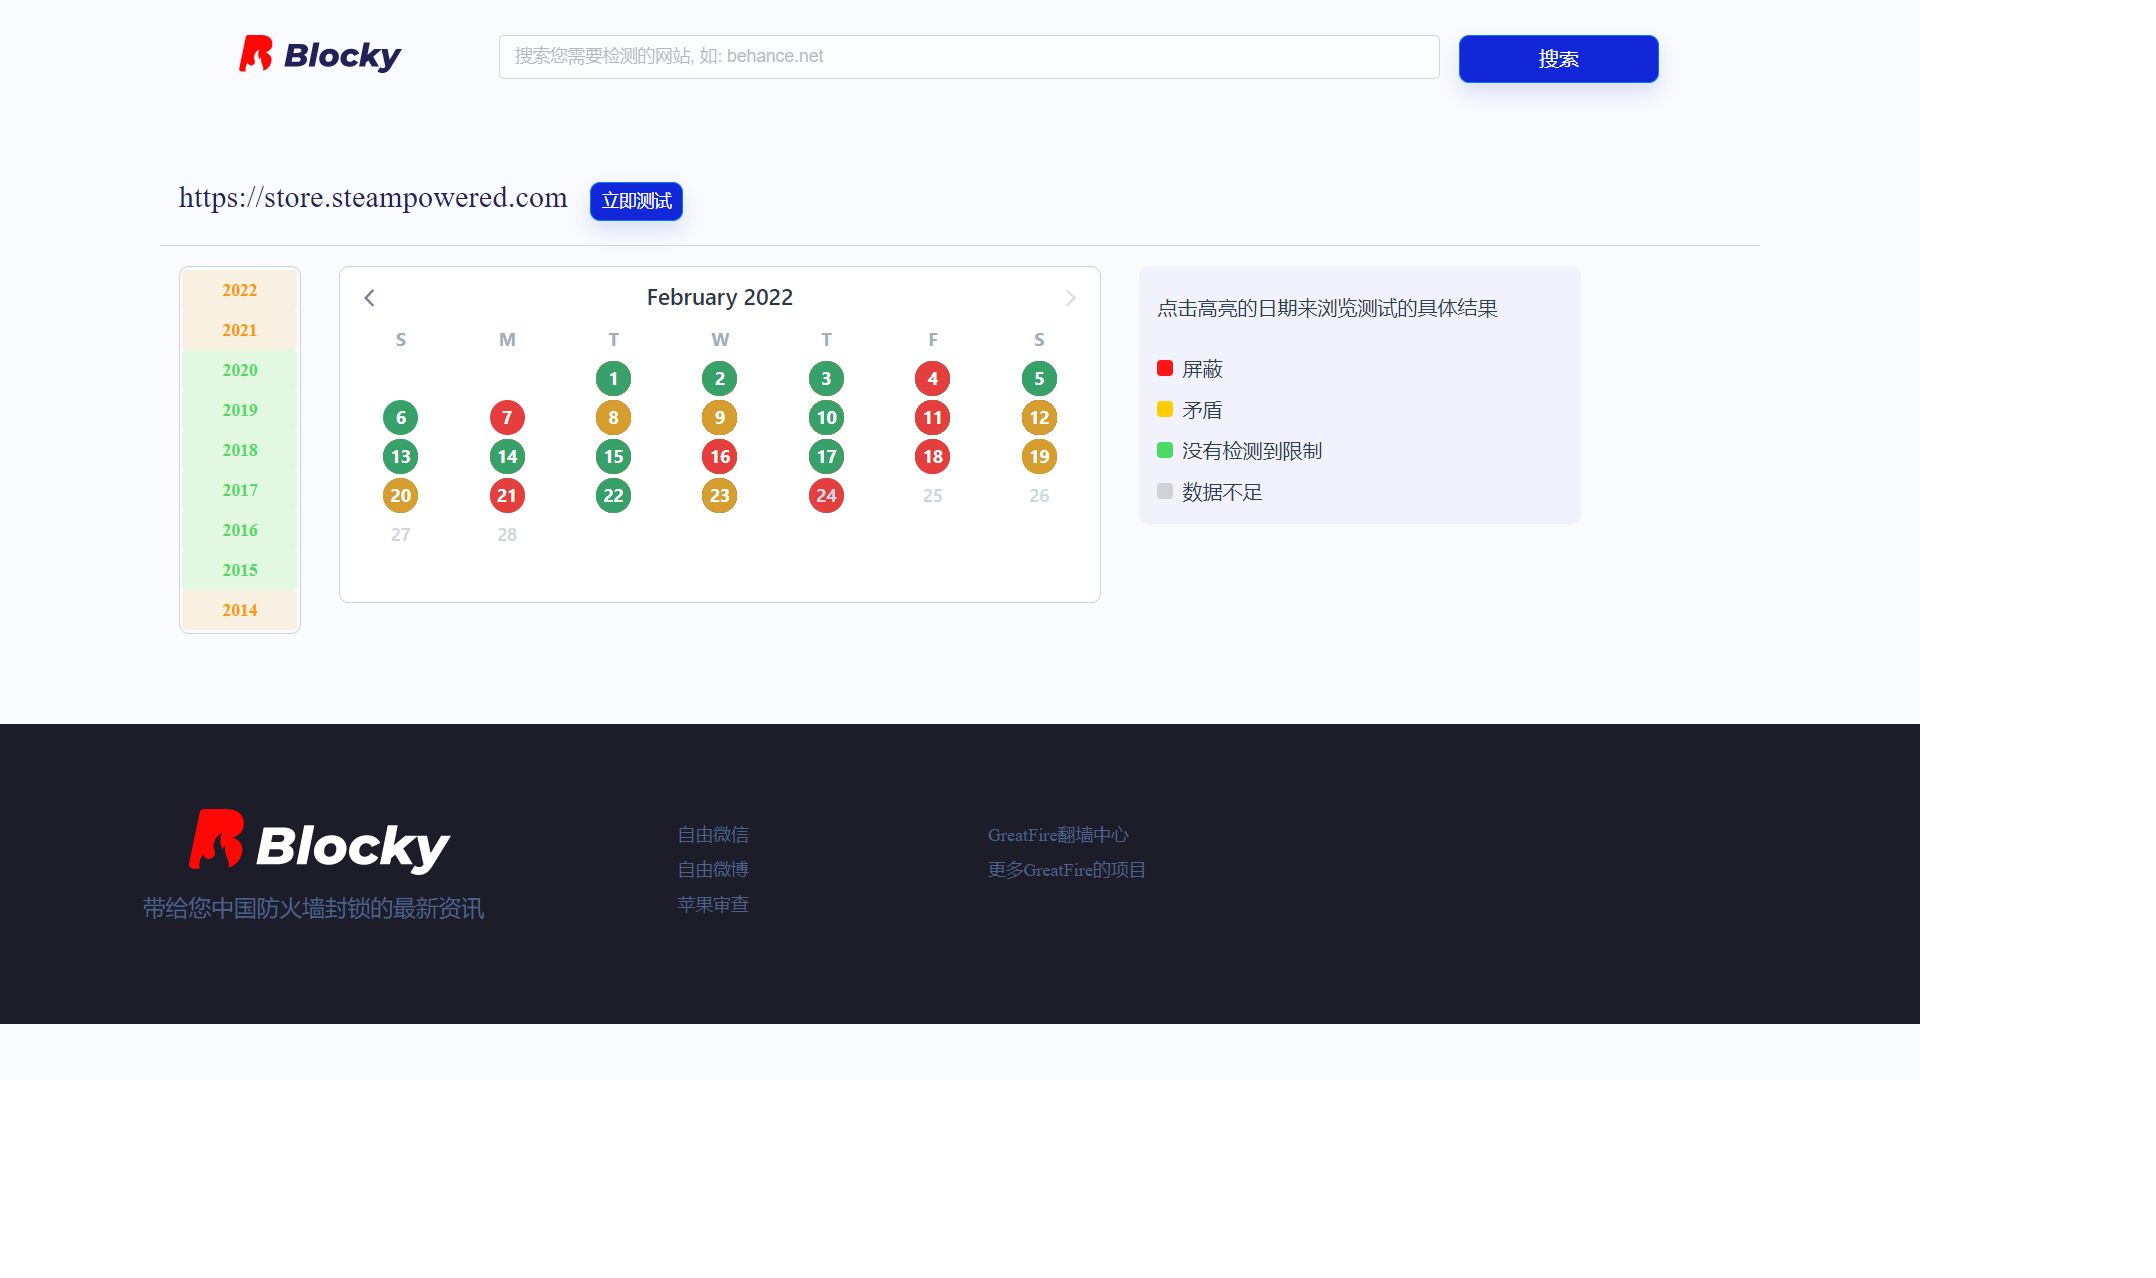Open green result for February 1
Image resolution: width=2156 pixels, height=1278 pixels.
tap(613, 379)
